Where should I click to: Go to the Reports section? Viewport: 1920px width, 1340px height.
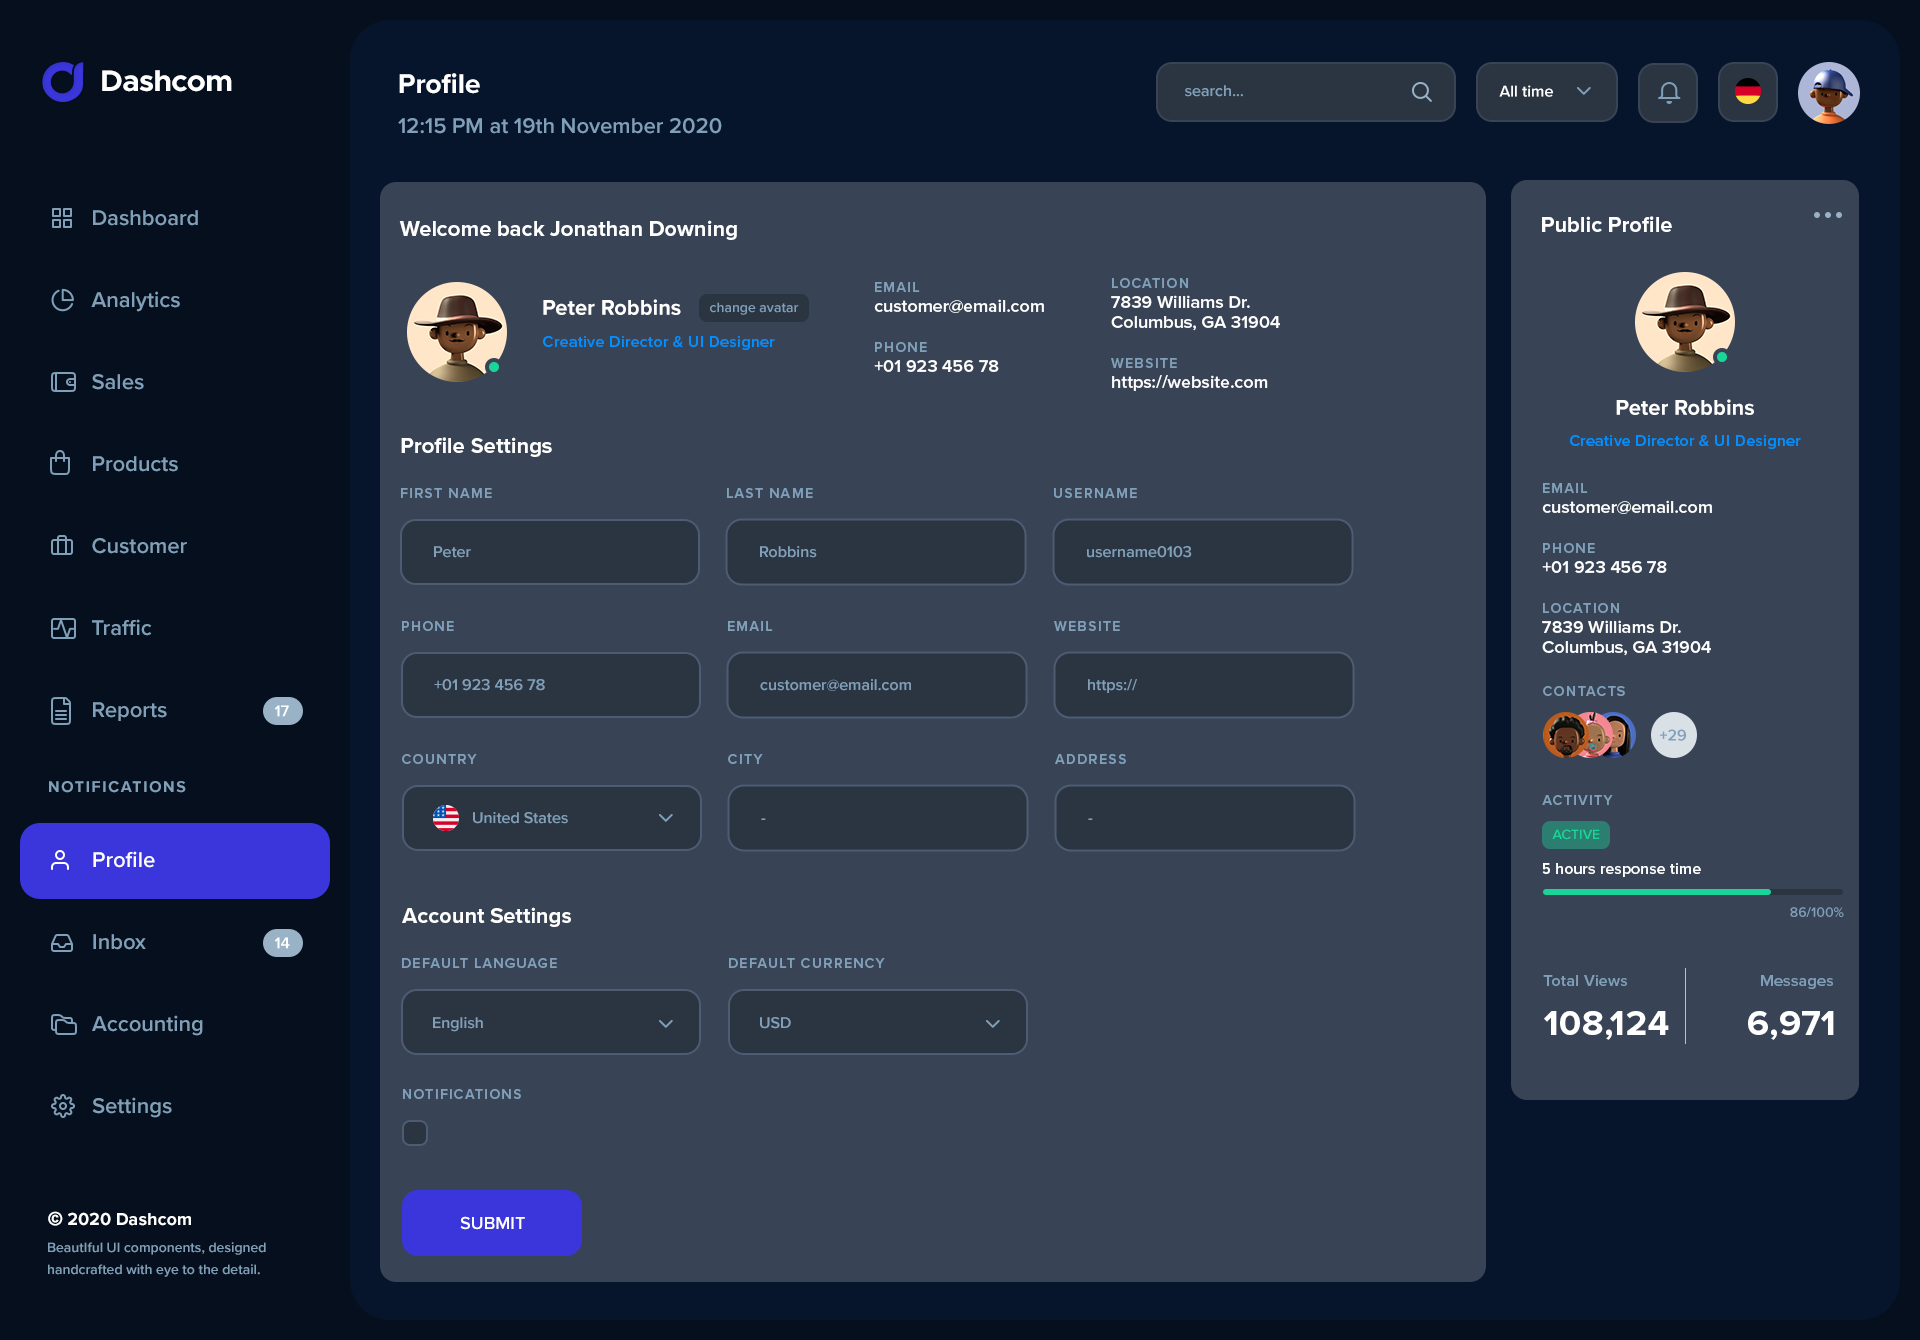tap(129, 710)
